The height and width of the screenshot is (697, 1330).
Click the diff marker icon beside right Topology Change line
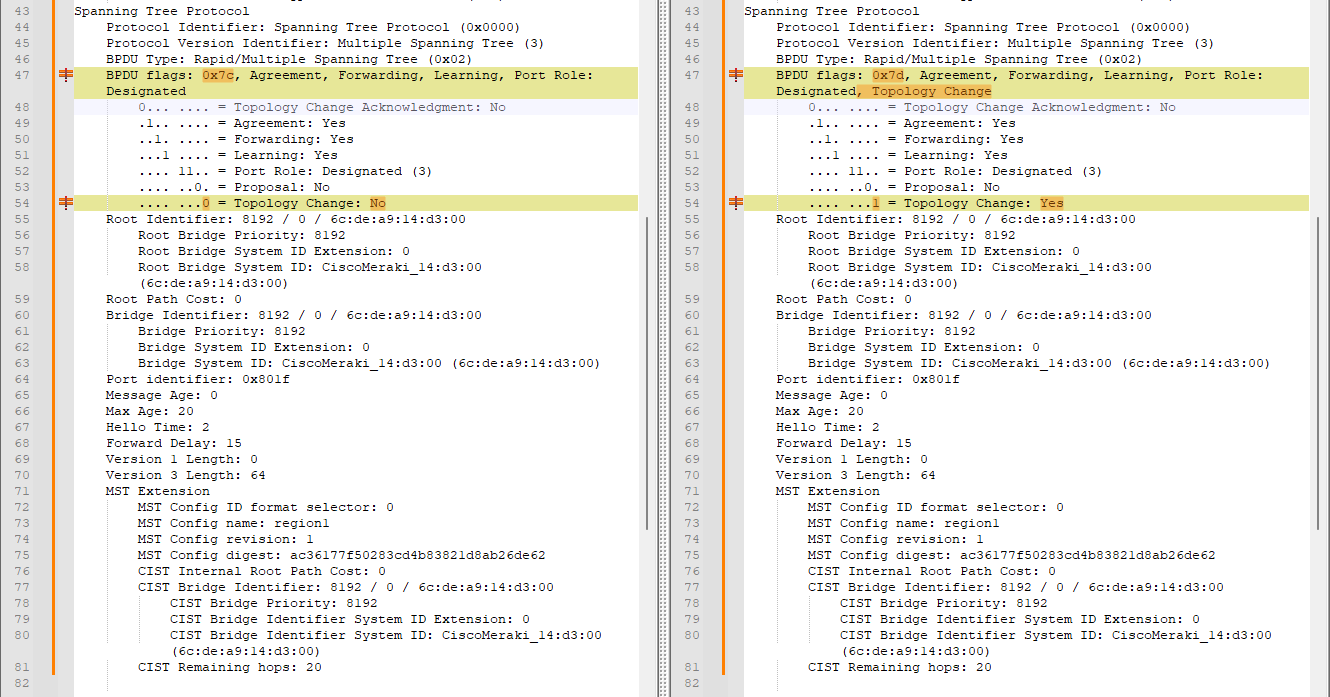point(735,202)
